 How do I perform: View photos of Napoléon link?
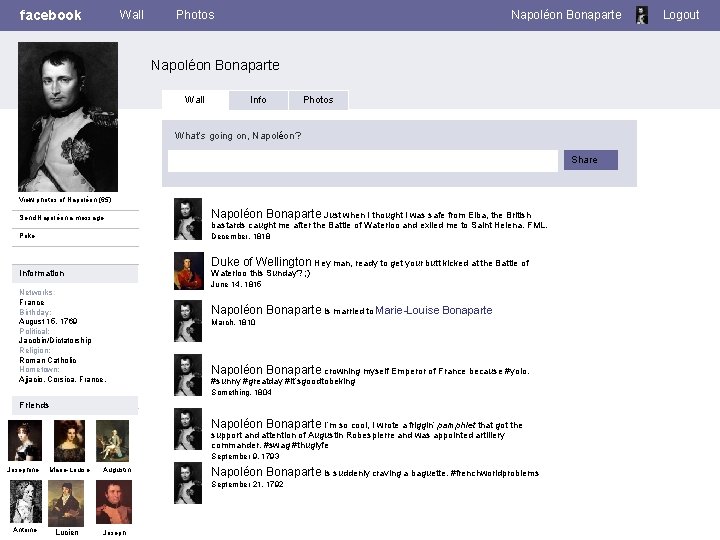[65, 200]
